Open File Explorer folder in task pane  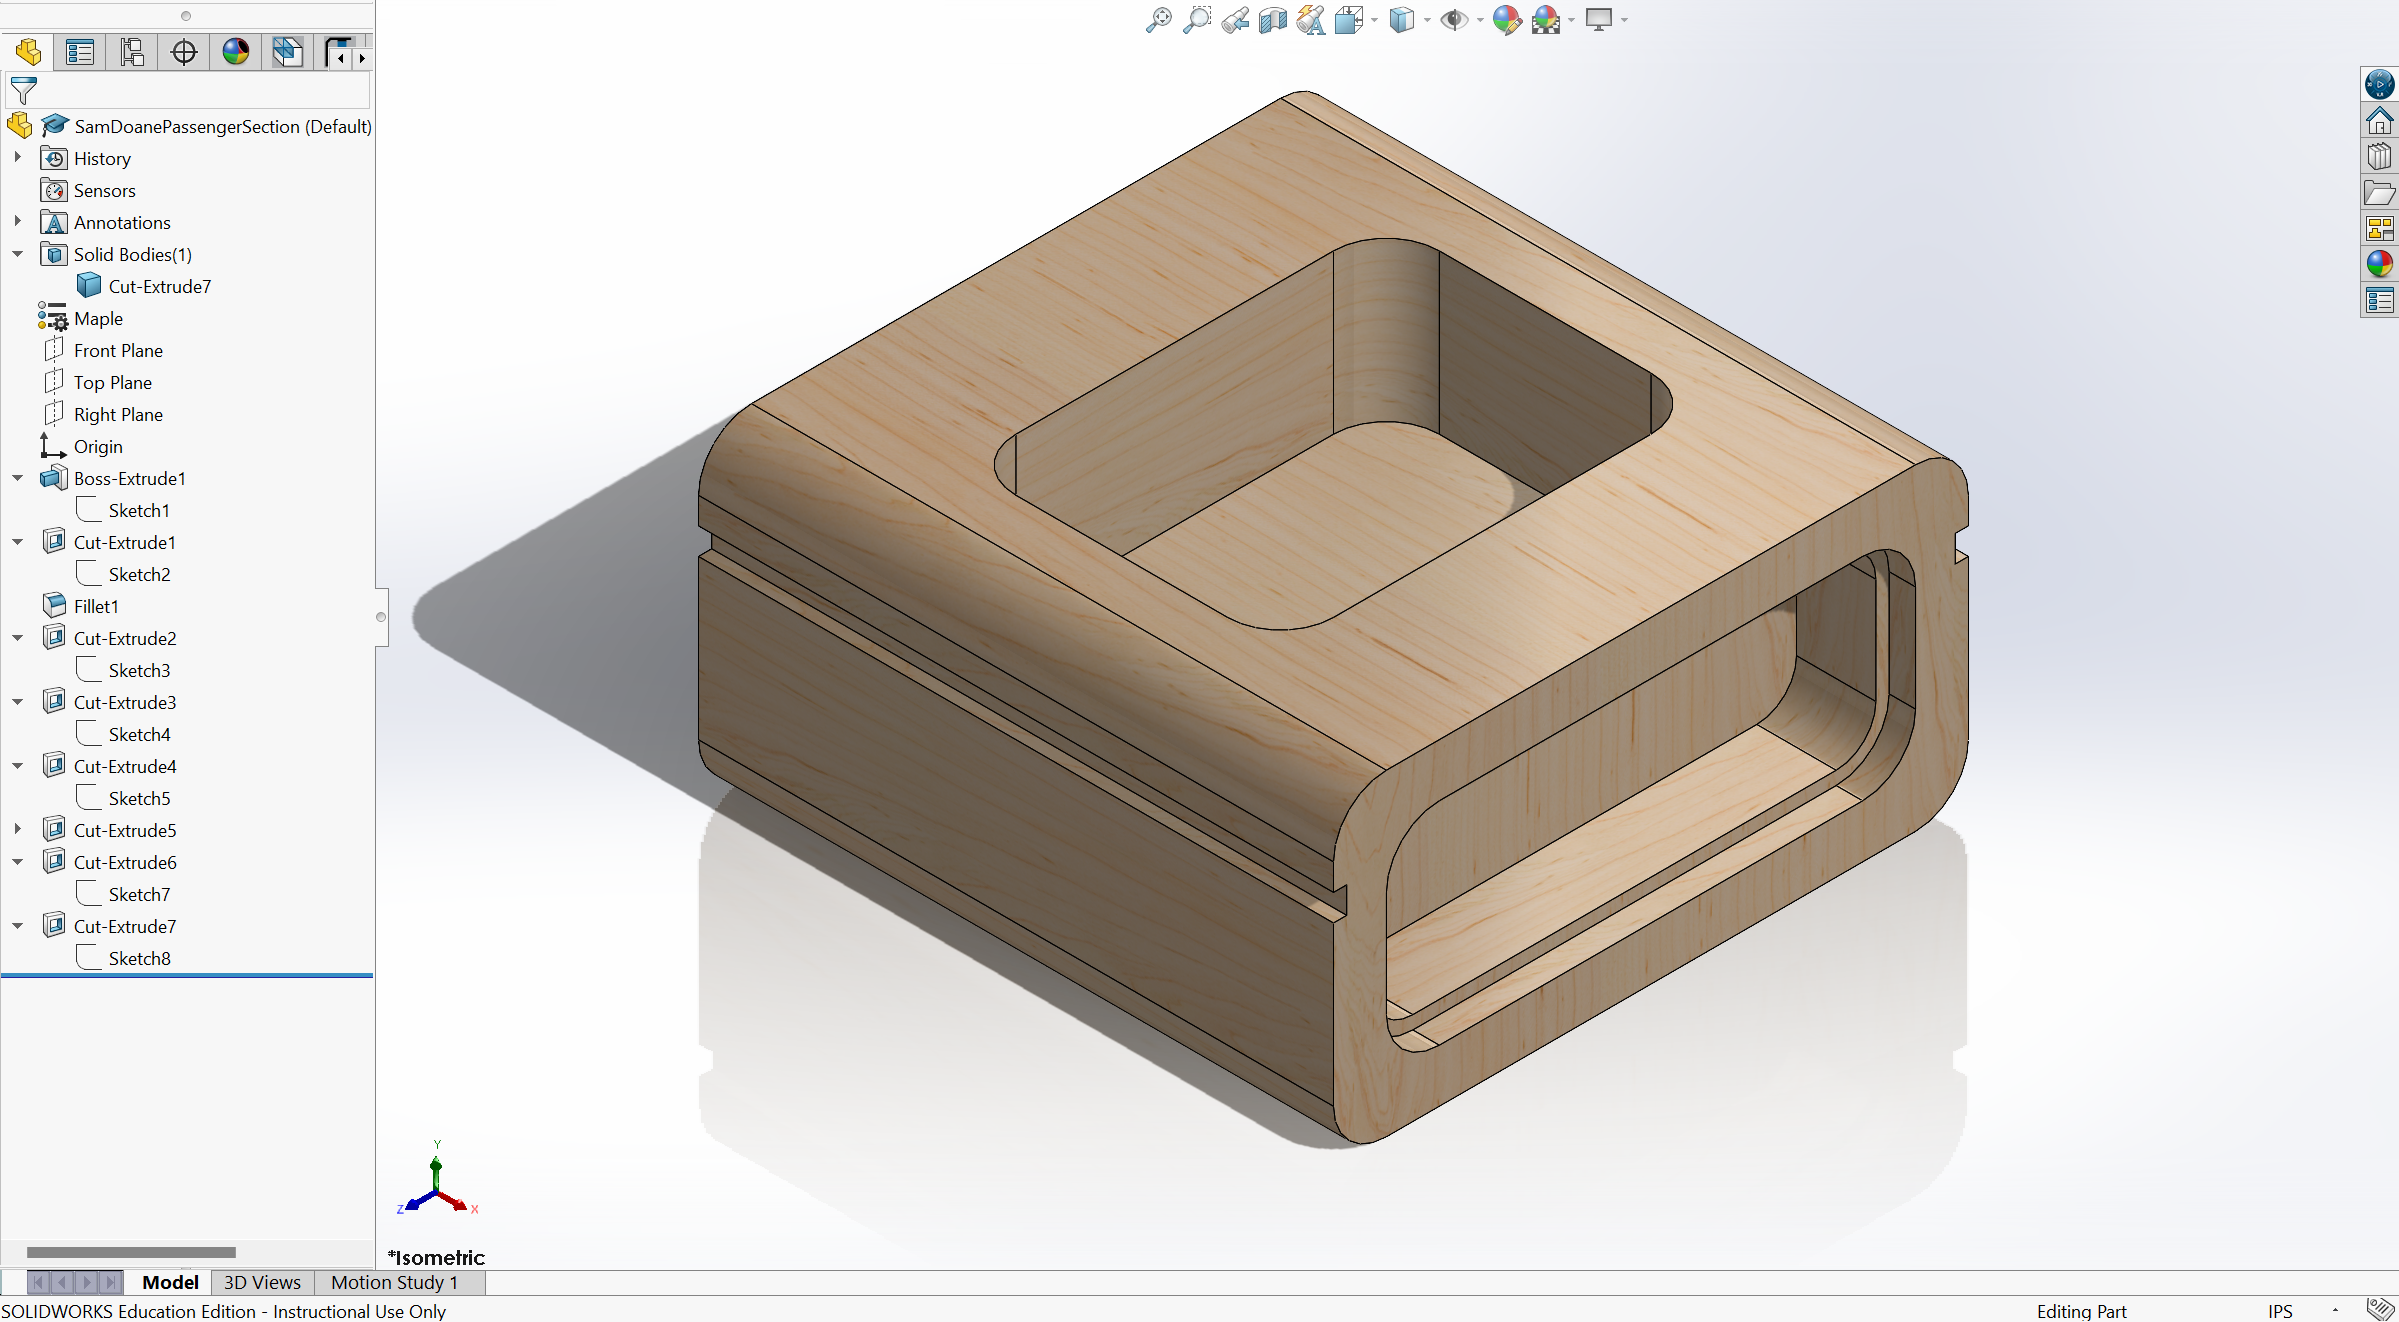pos(2379,193)
